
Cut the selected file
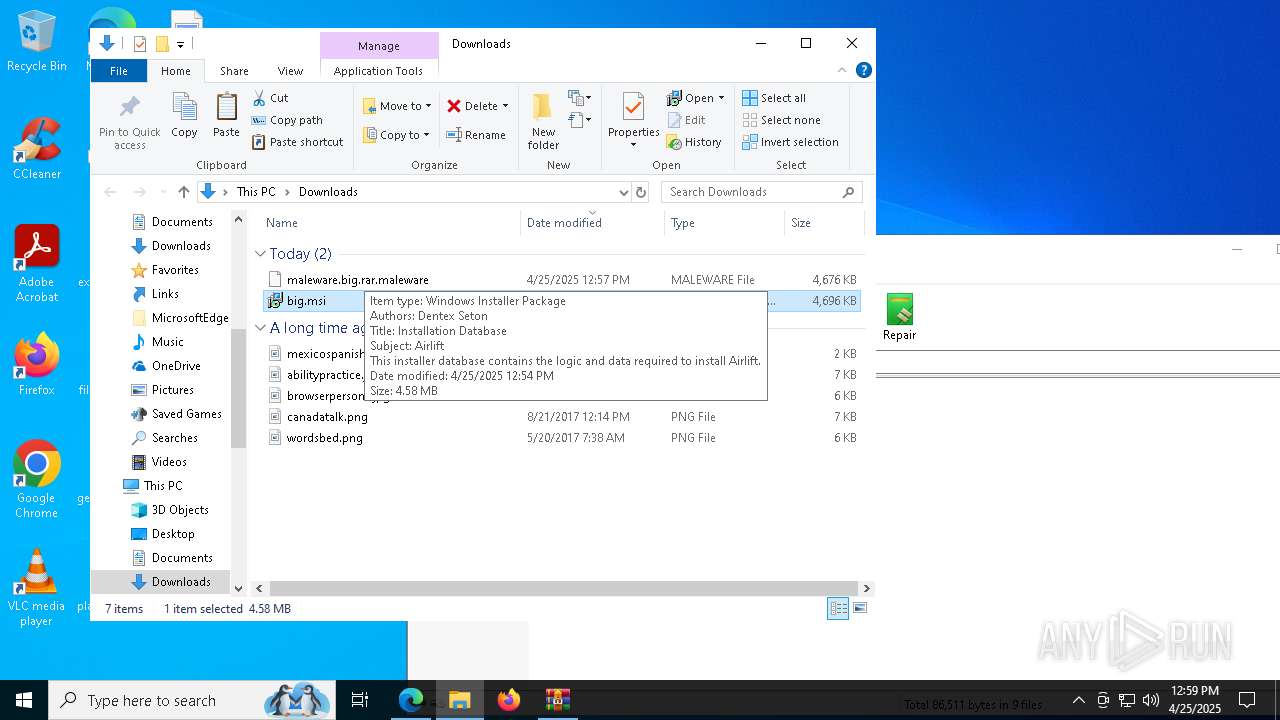click(270, 98)
